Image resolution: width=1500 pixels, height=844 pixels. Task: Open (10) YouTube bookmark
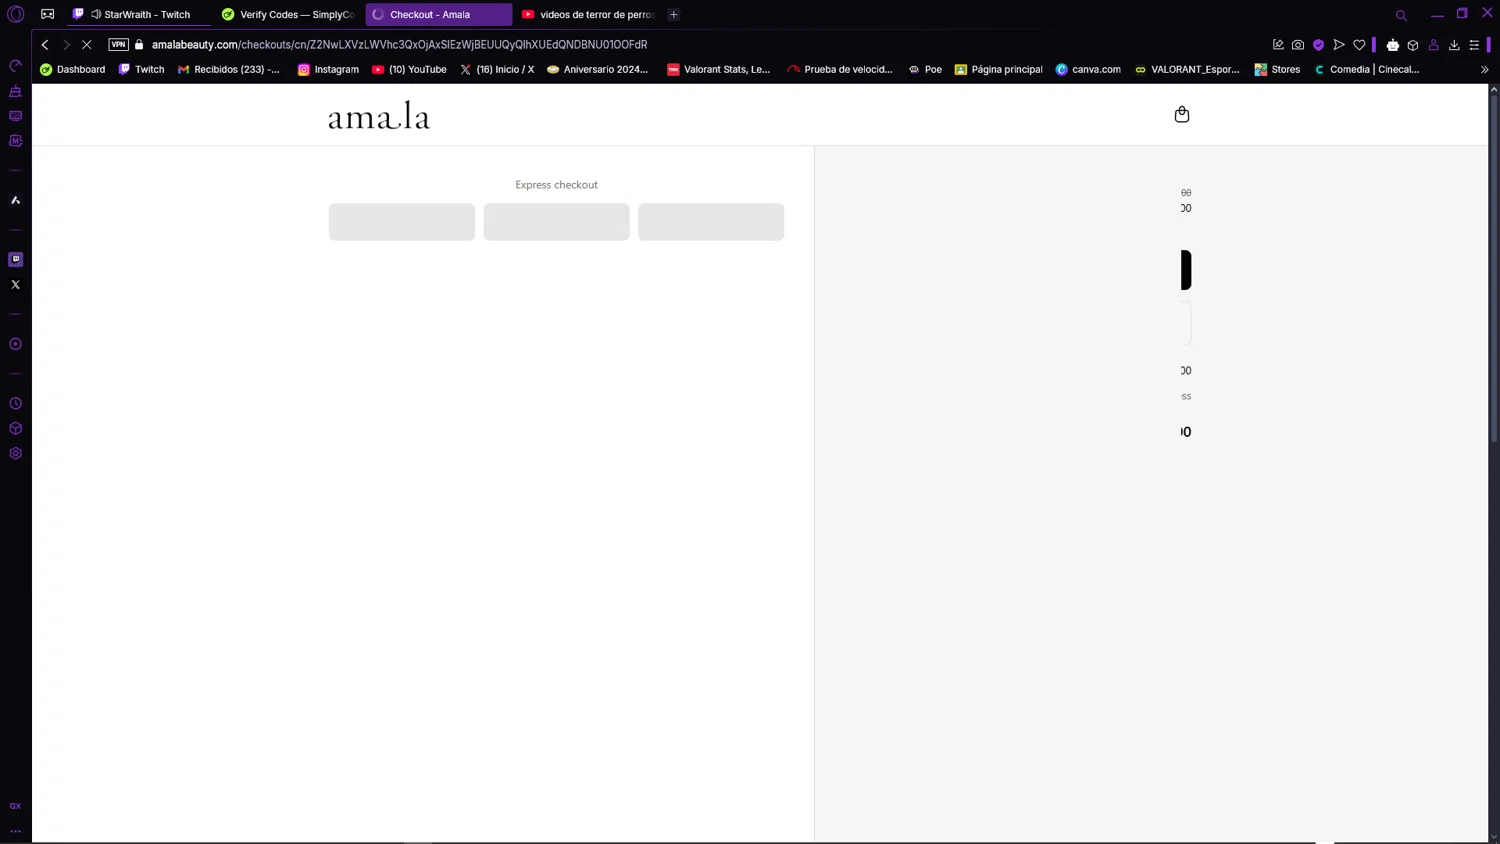coord(409,69)
